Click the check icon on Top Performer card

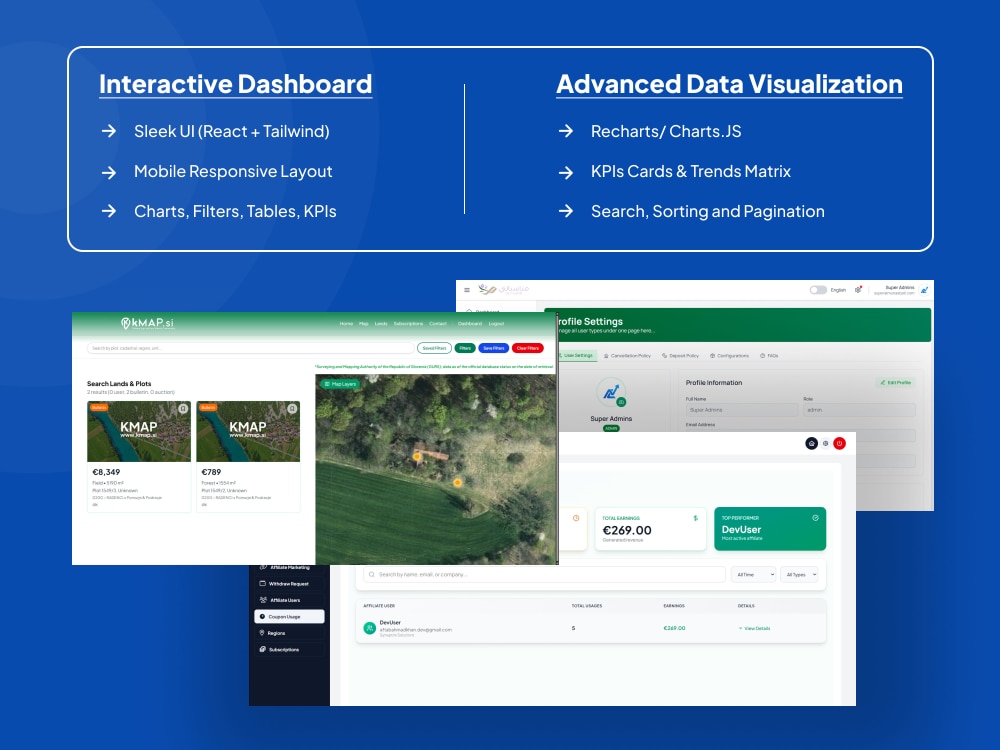[x=815, y=518]
